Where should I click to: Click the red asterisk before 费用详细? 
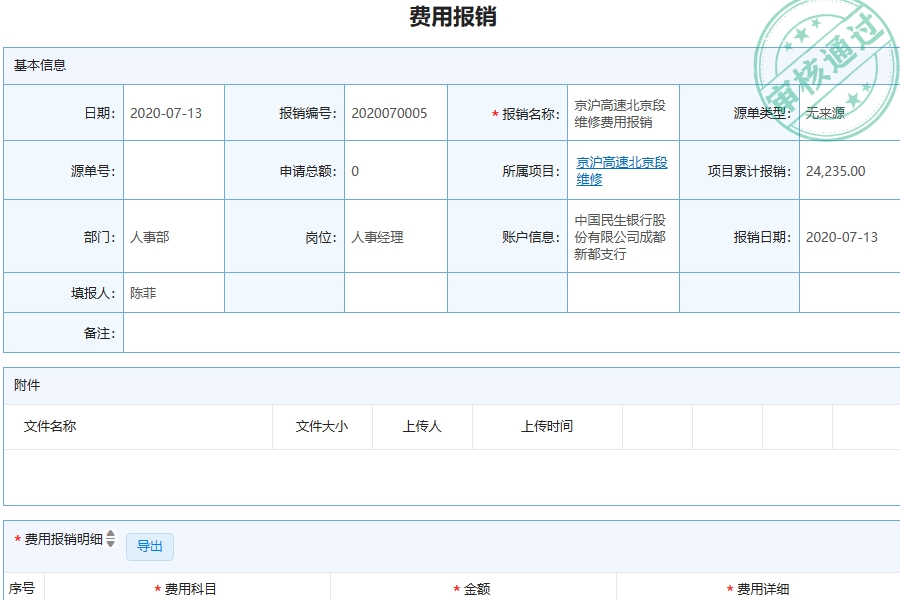click(x=729, y=588)
